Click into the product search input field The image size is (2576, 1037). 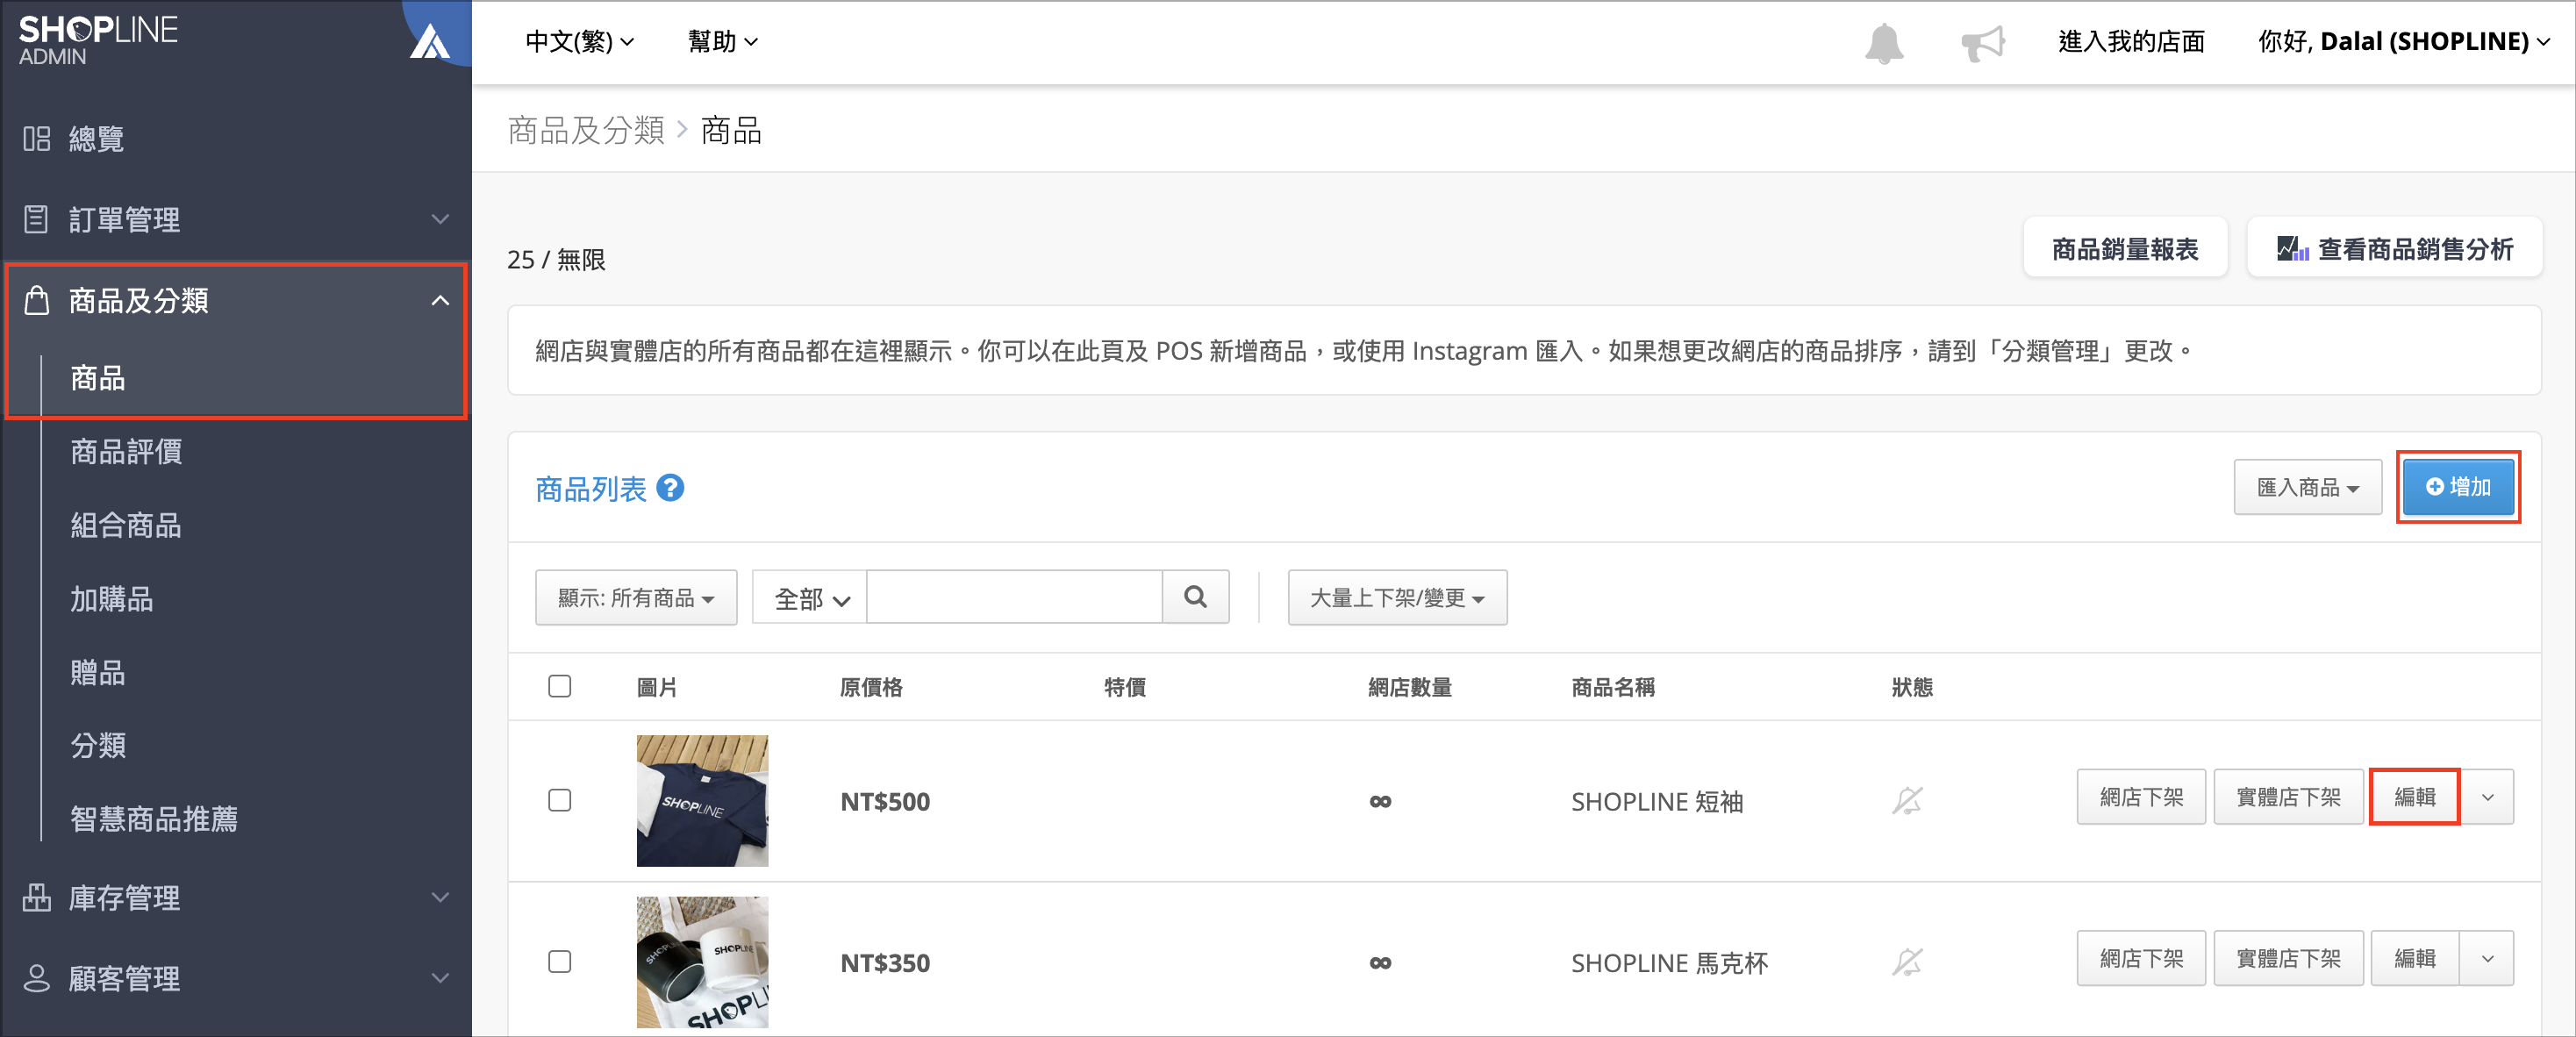pyautogui.click(x=1014, y=597)
